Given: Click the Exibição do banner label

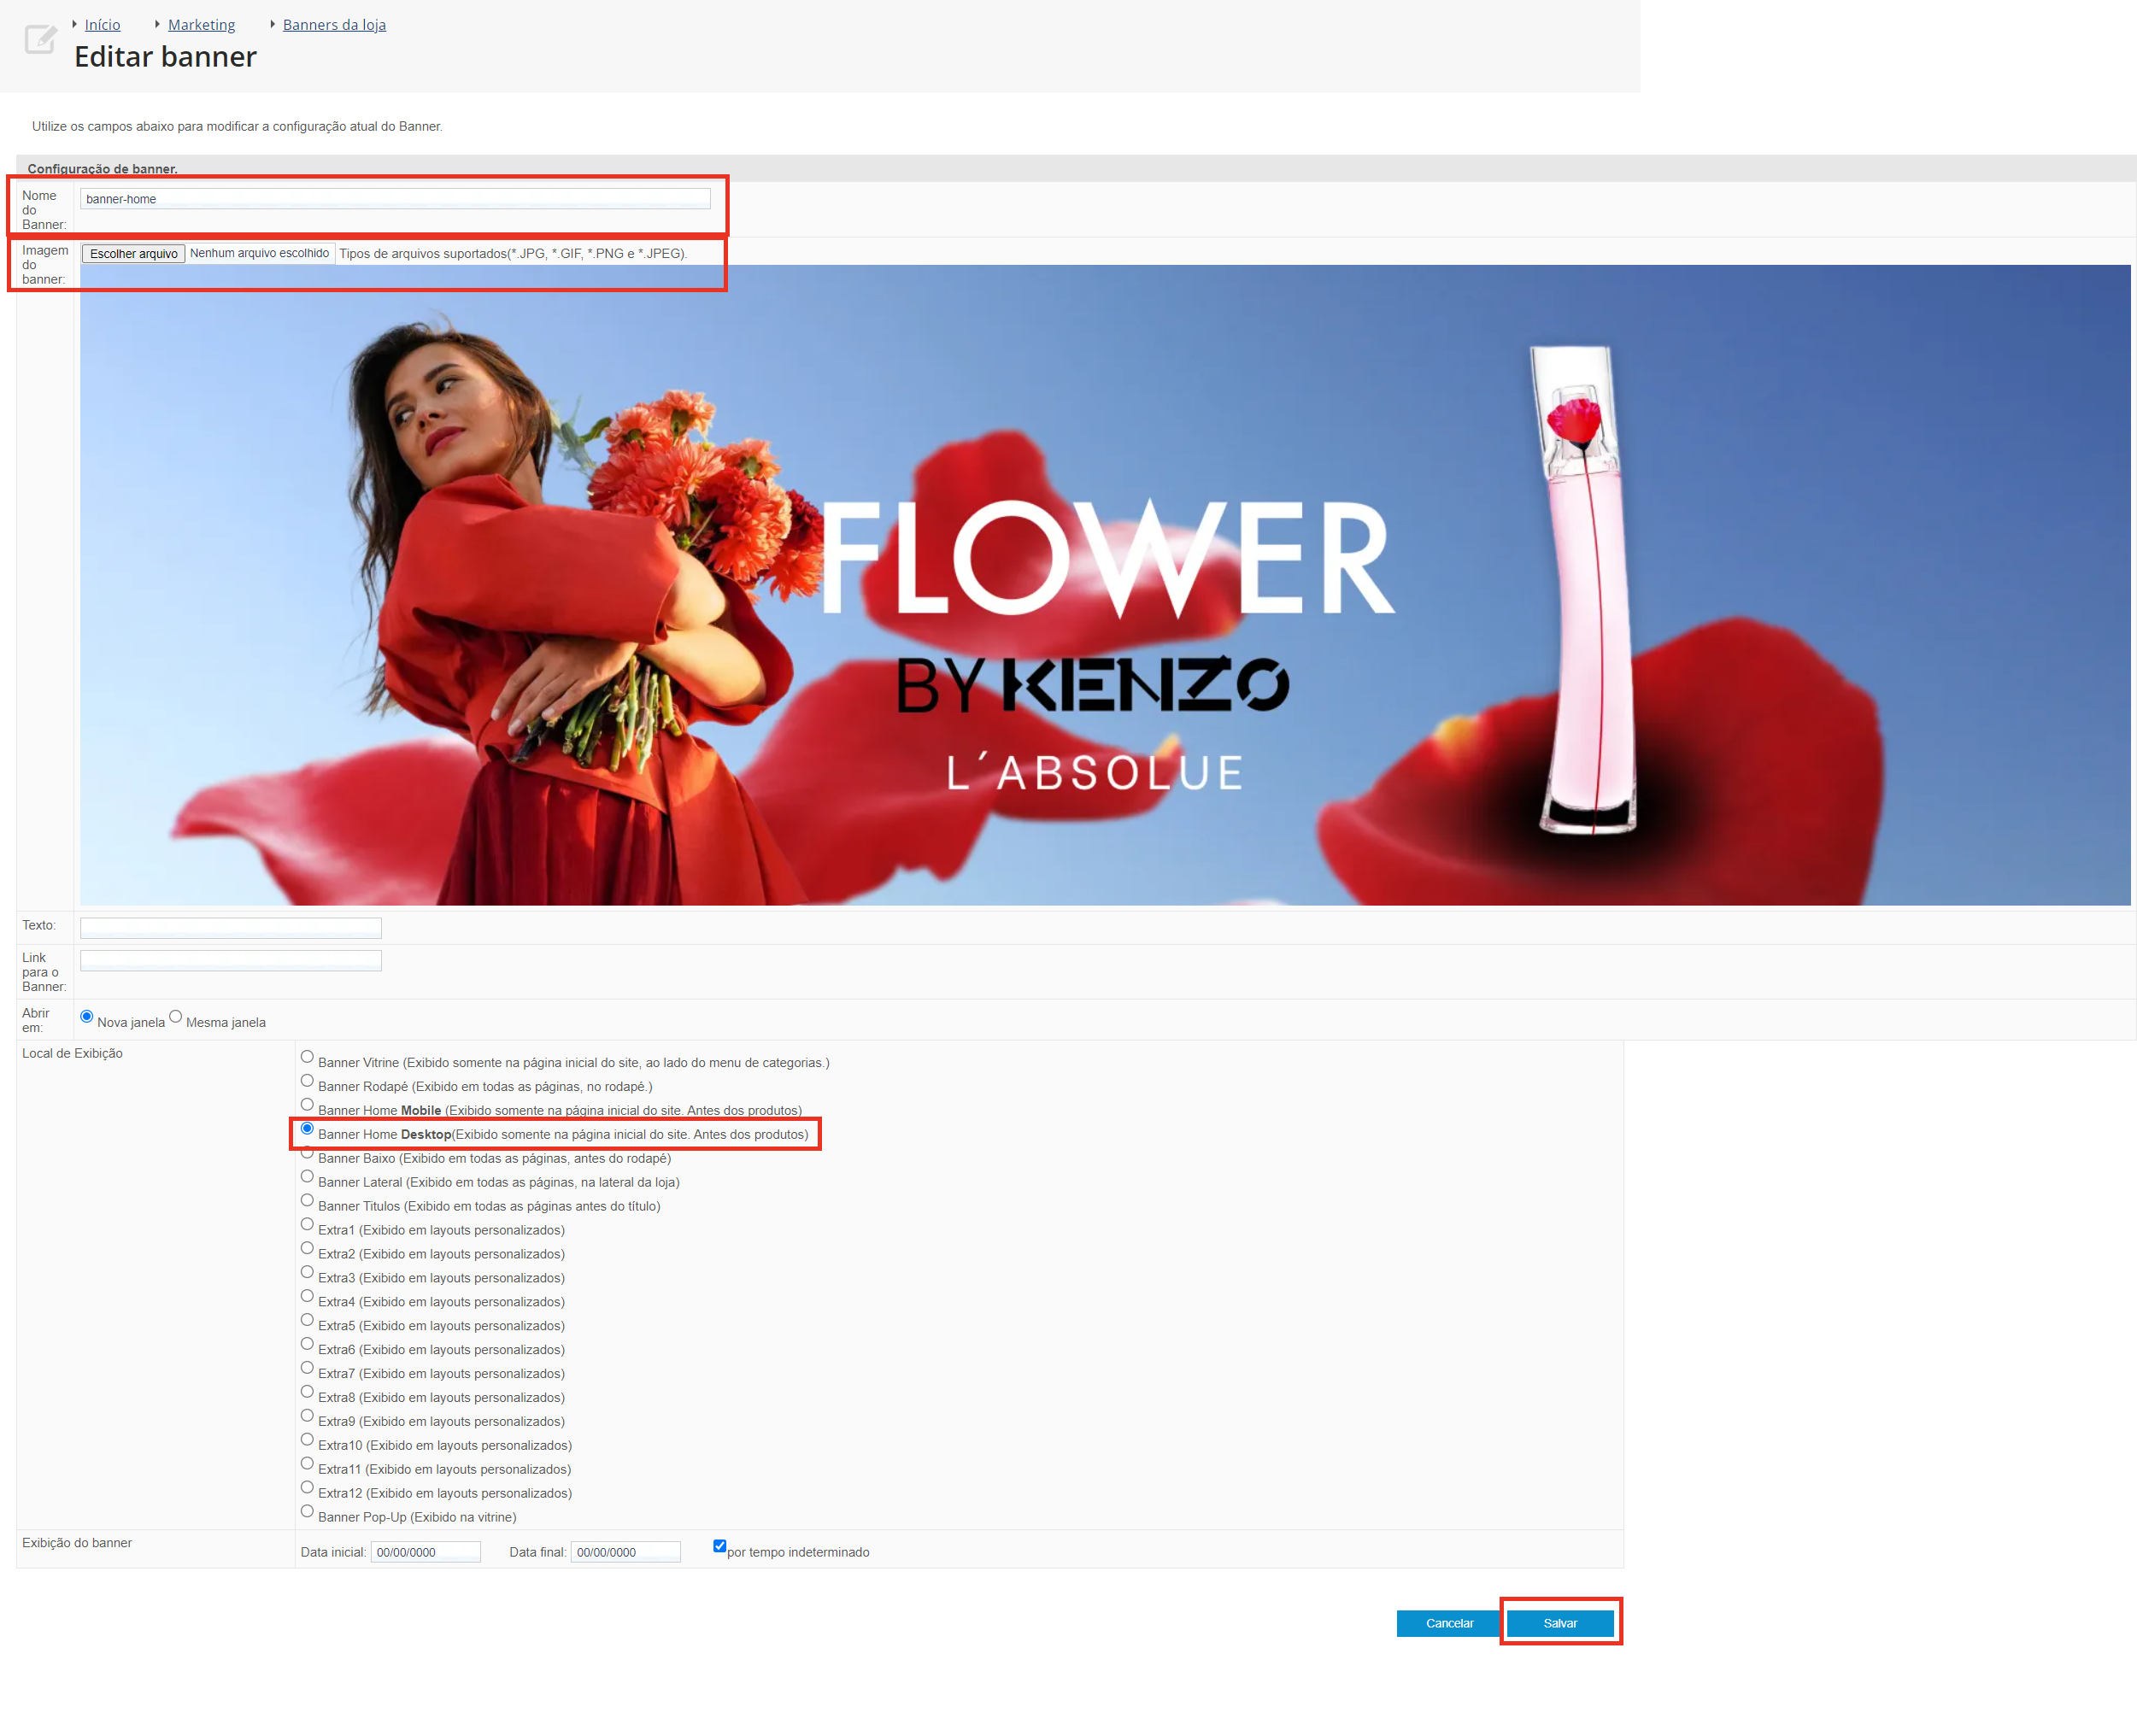Looking at the screenshot, I should pos(77,1544).
